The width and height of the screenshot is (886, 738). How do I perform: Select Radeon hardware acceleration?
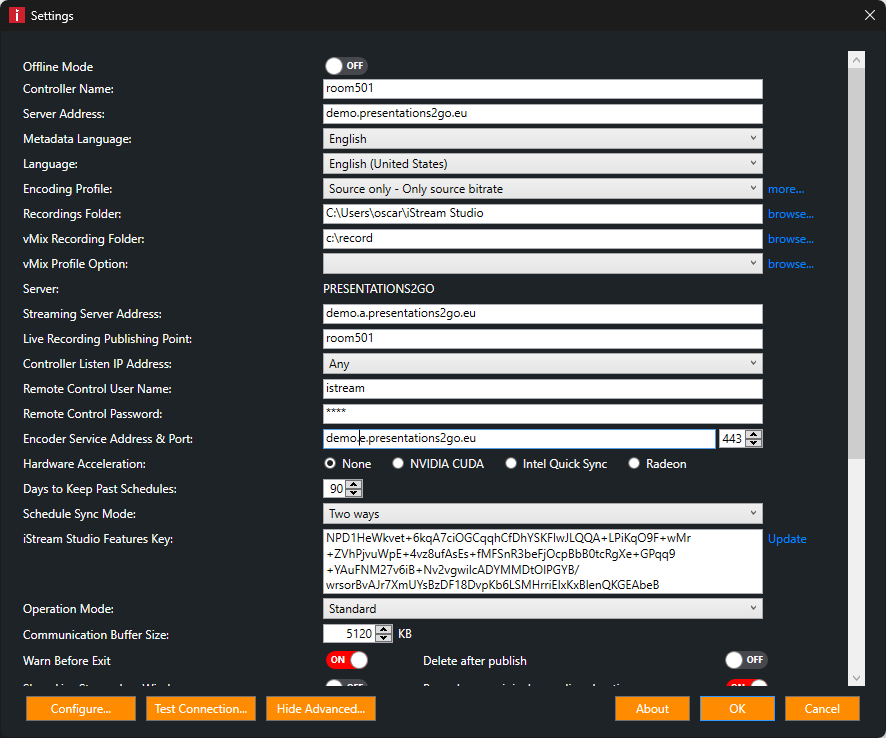(658, 464)
